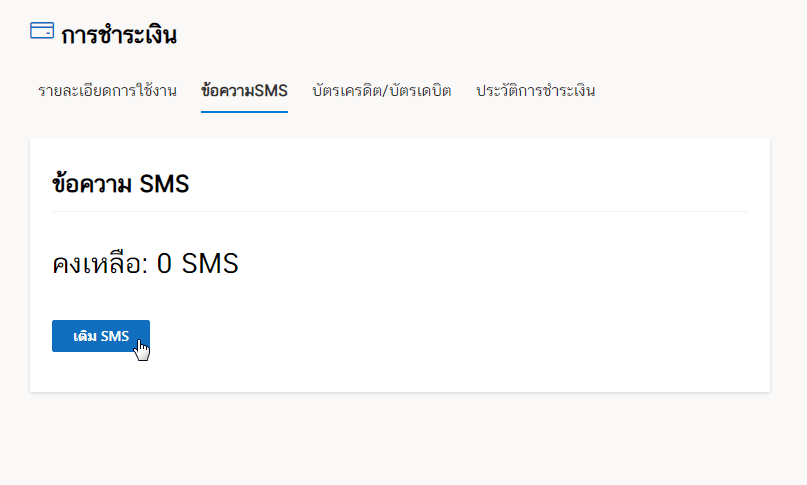This screenshot has height=485, width=807.
Task: Click the เติม SMS button
Action: (101, 336)
